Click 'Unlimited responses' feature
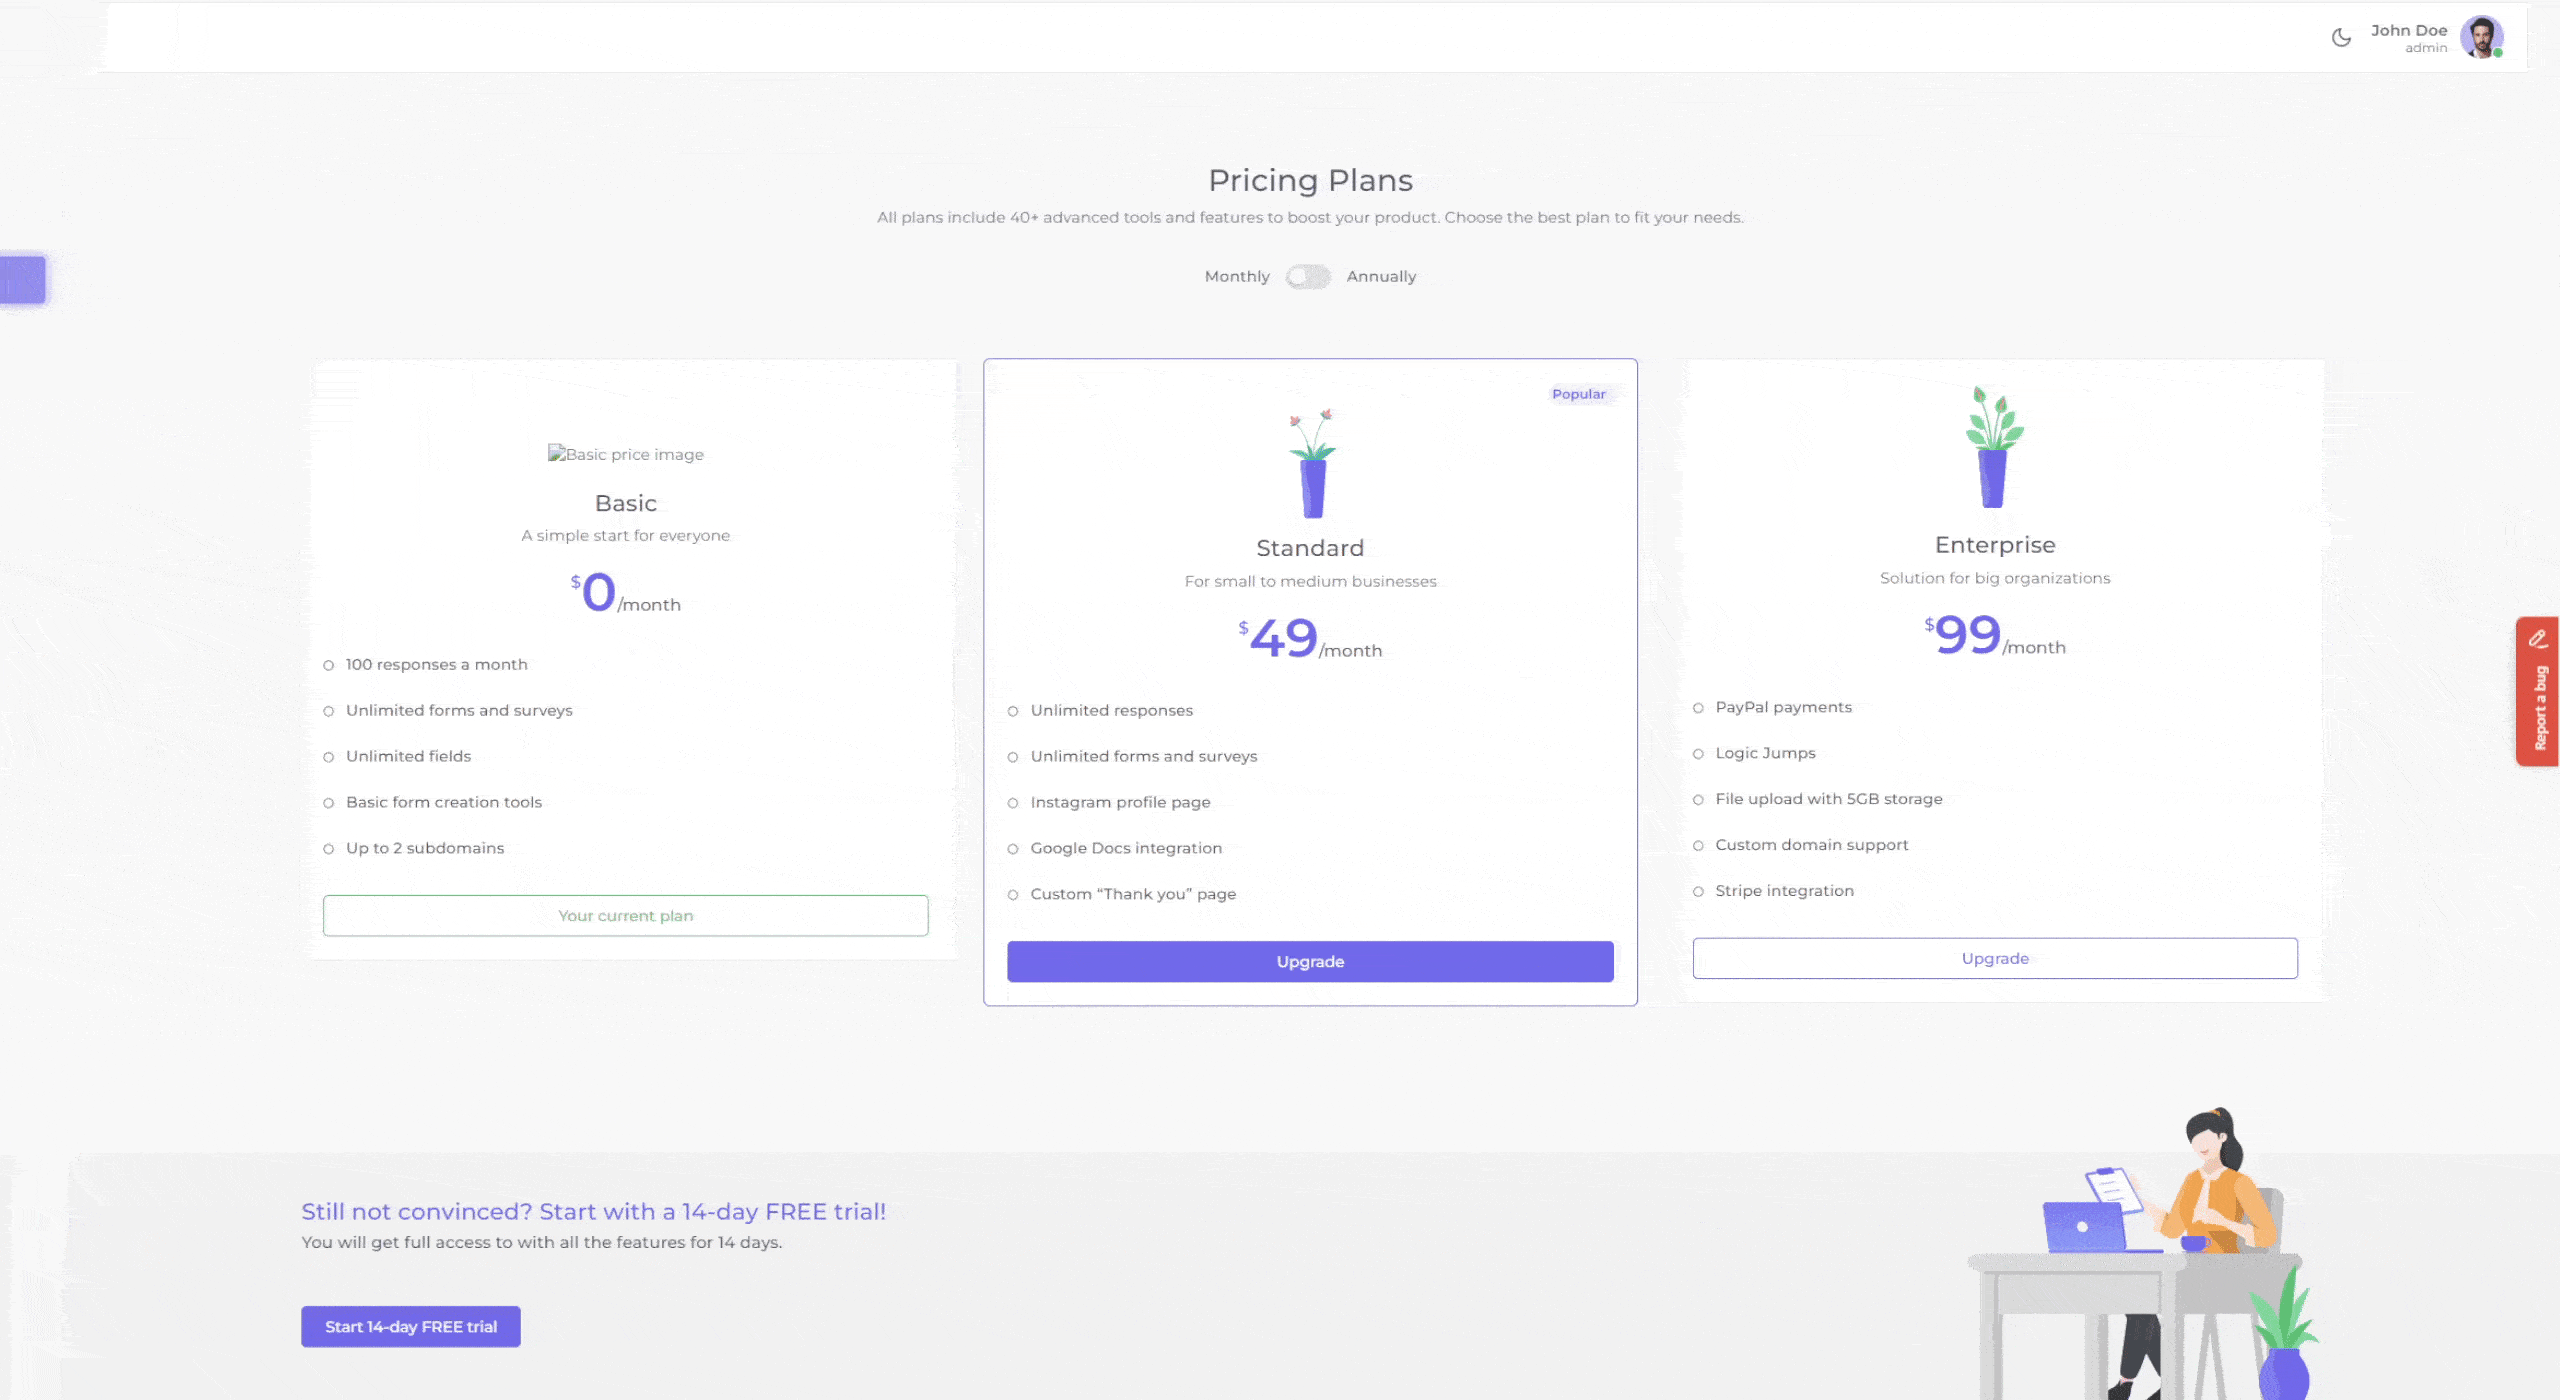 pos(1112,711)
